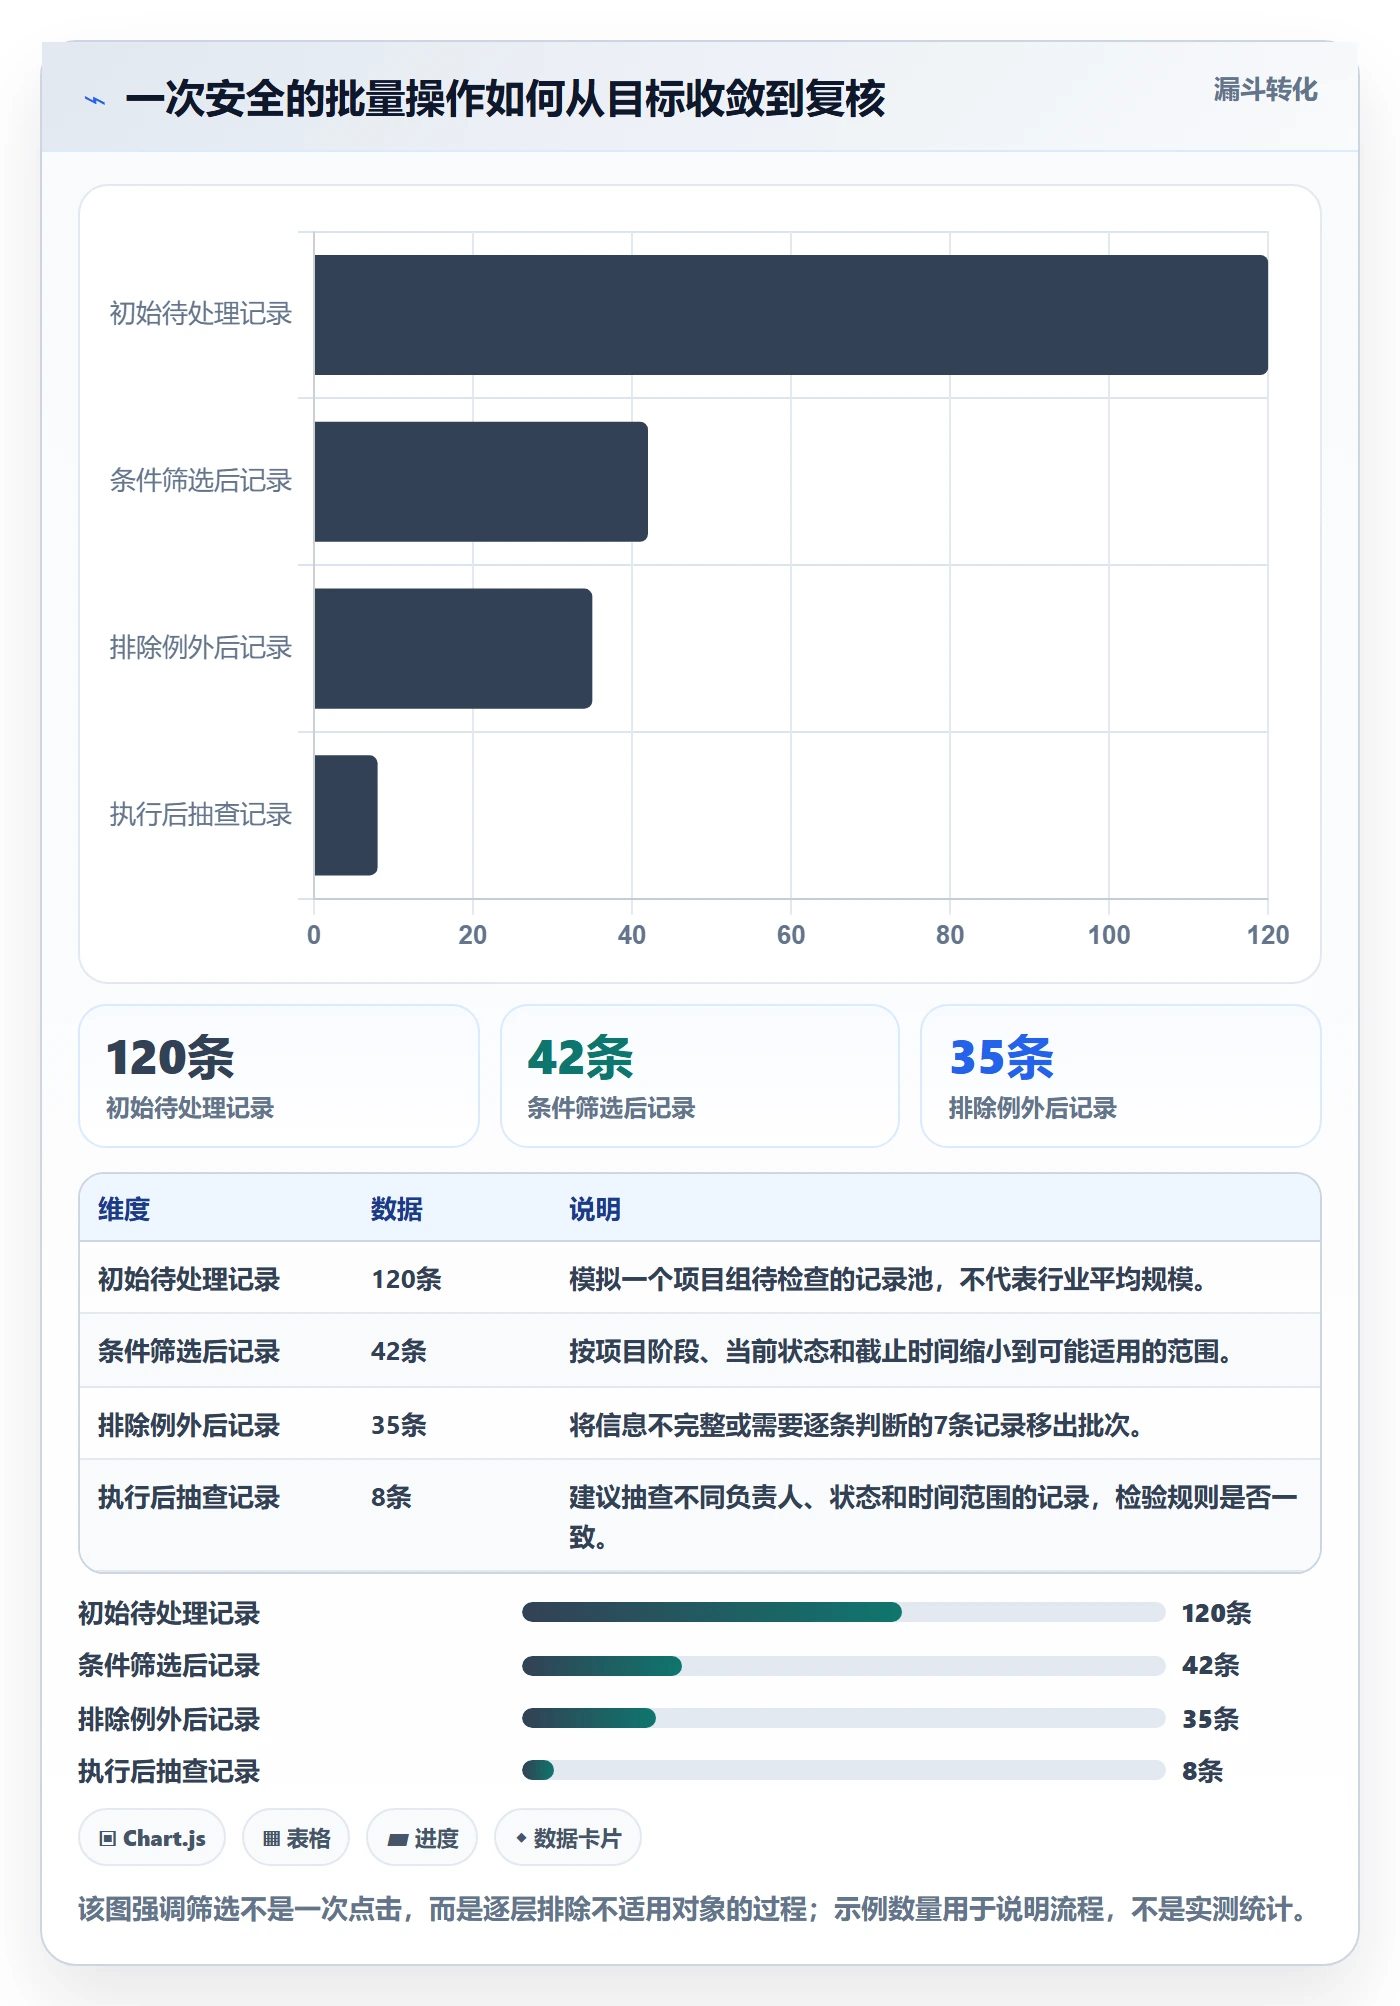Click the 漏斗转化 label in header

(x=1265, y=90)
